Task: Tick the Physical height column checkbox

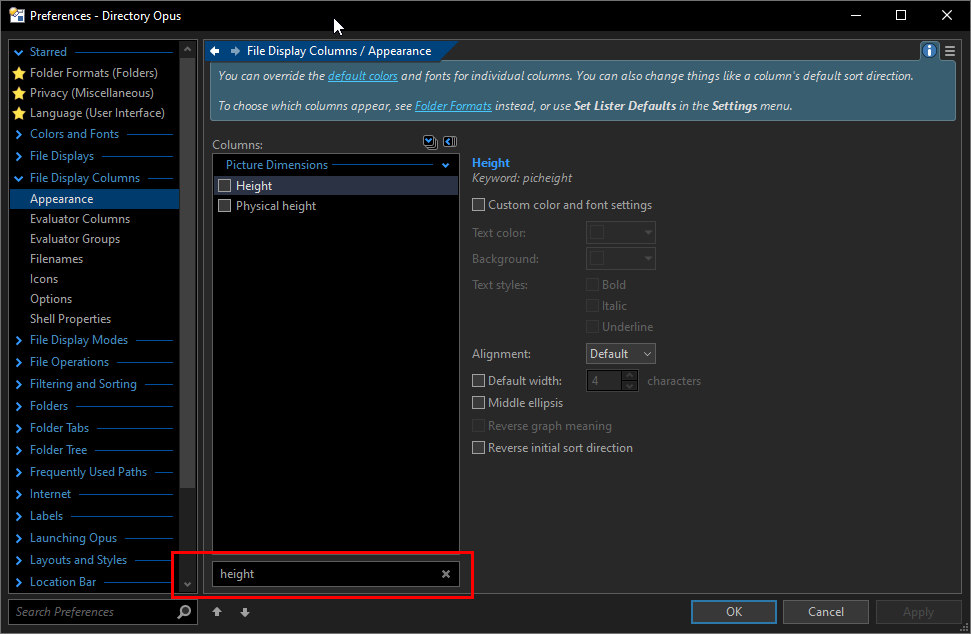Action: [x=225, y=206]
